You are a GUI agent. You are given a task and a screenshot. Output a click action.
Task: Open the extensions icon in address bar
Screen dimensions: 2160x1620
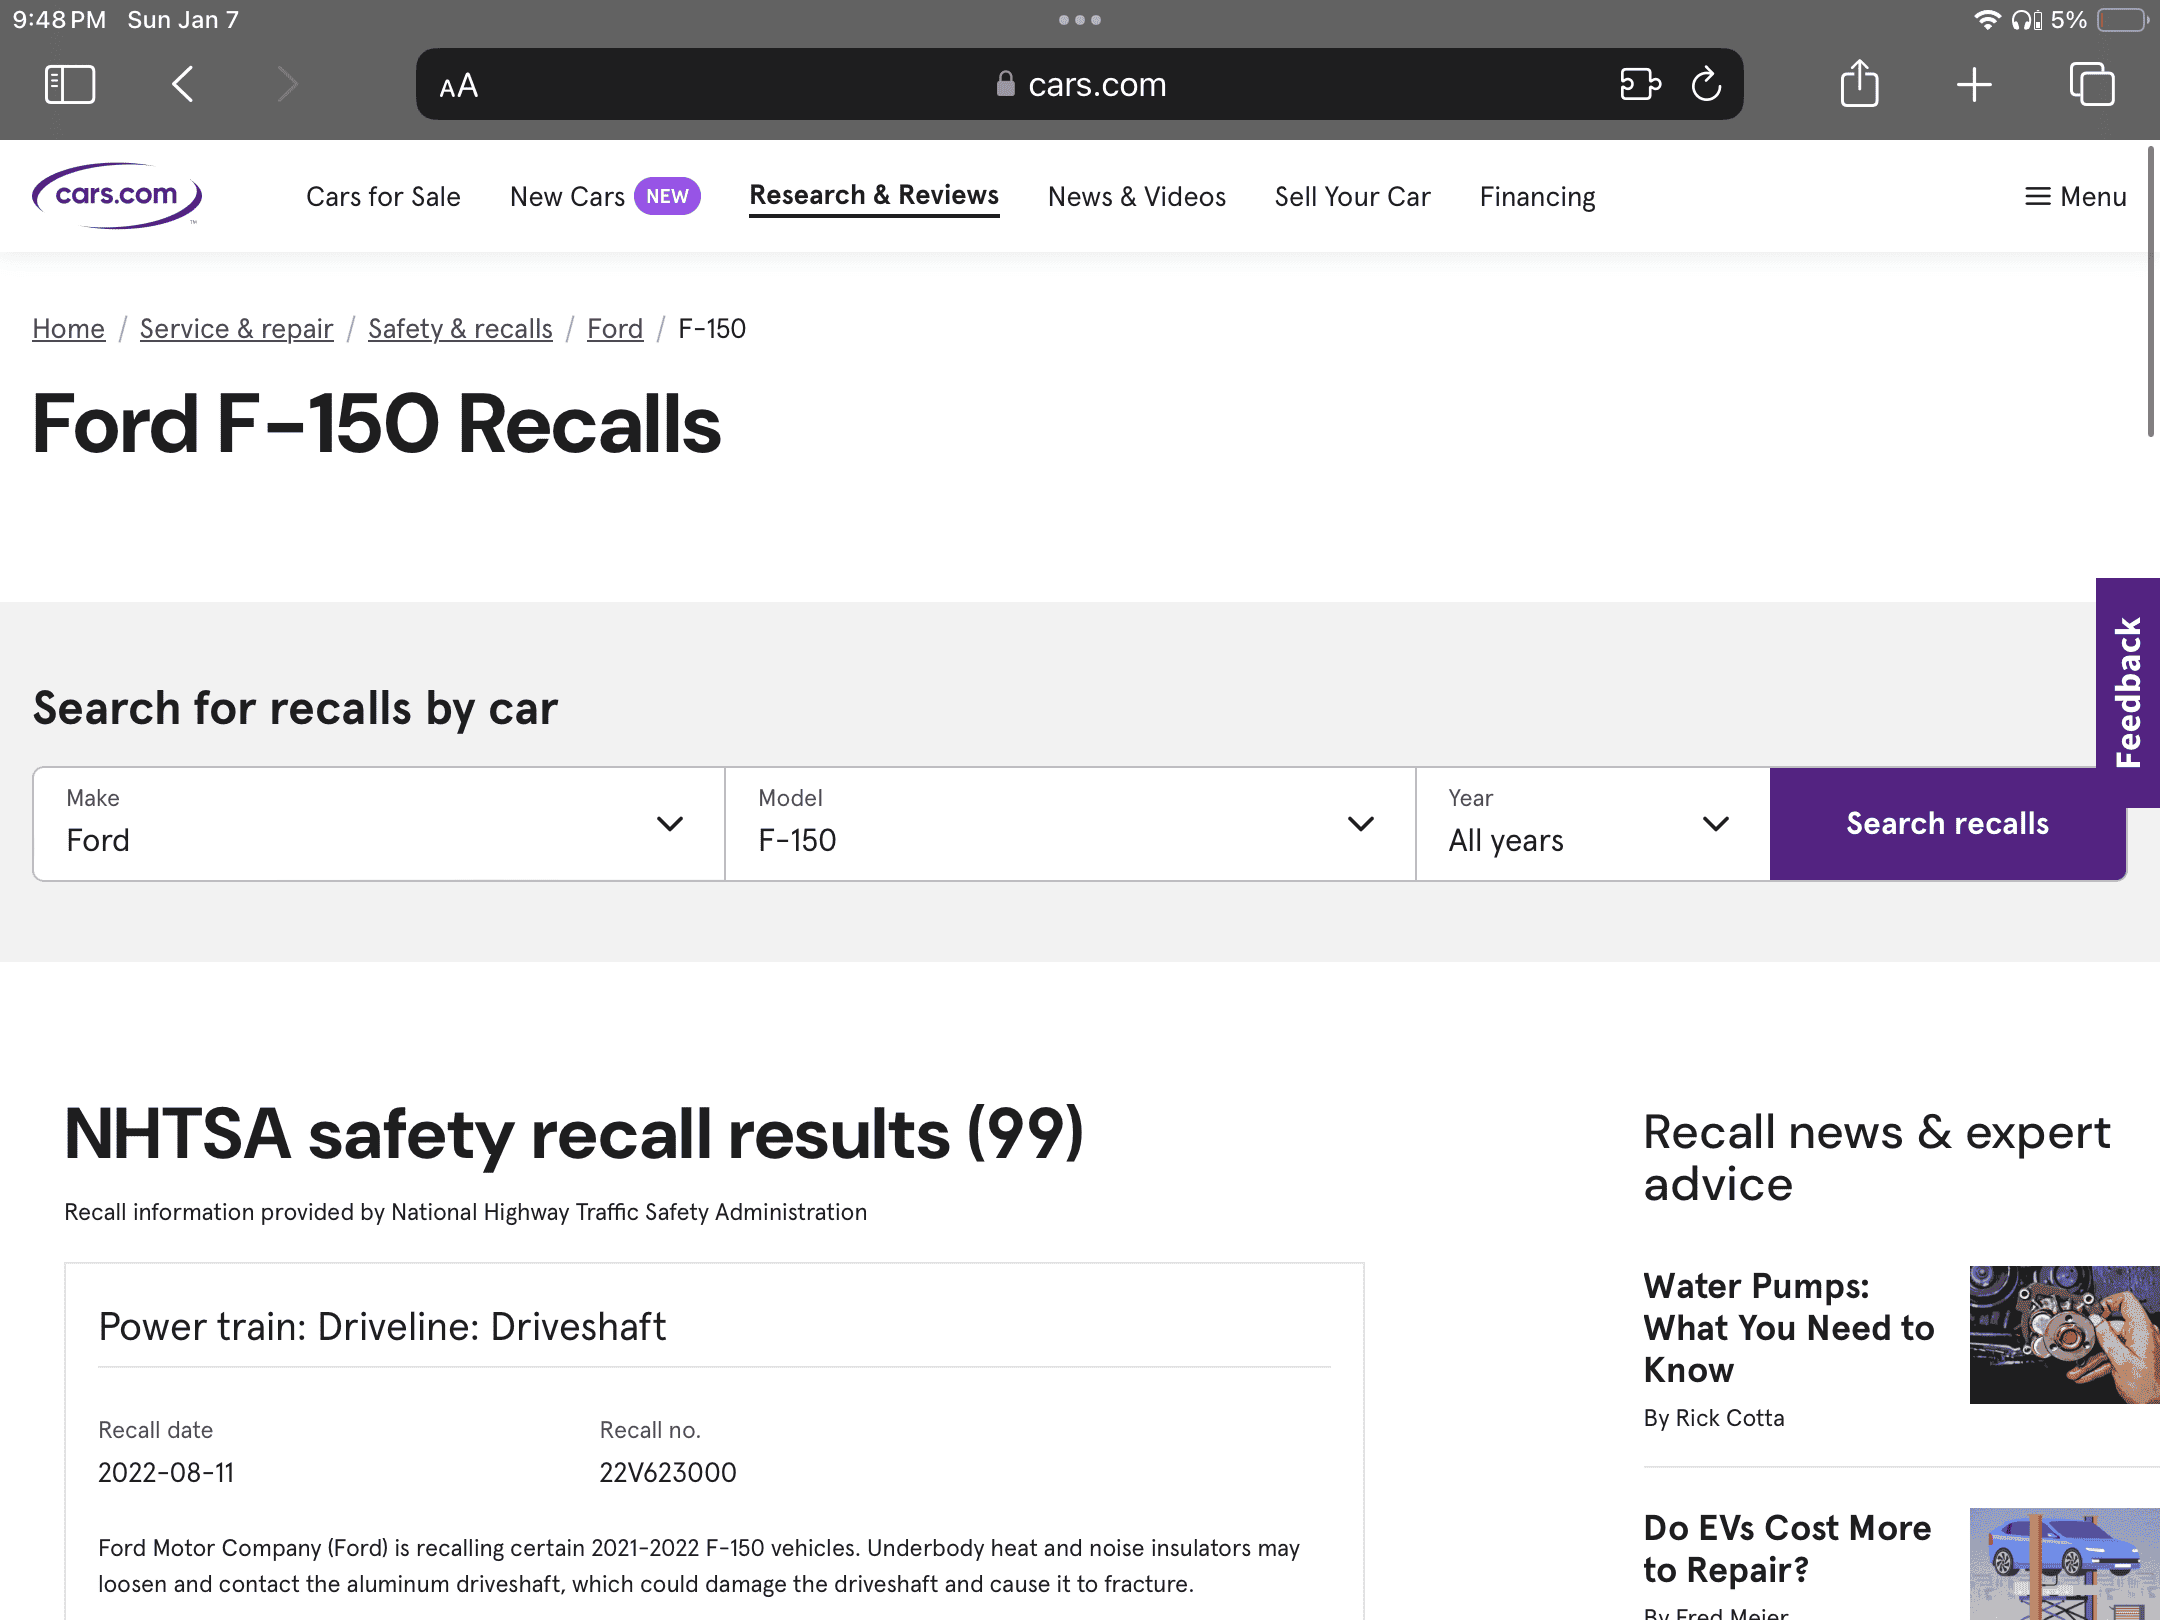click(x=1640, y=84)
